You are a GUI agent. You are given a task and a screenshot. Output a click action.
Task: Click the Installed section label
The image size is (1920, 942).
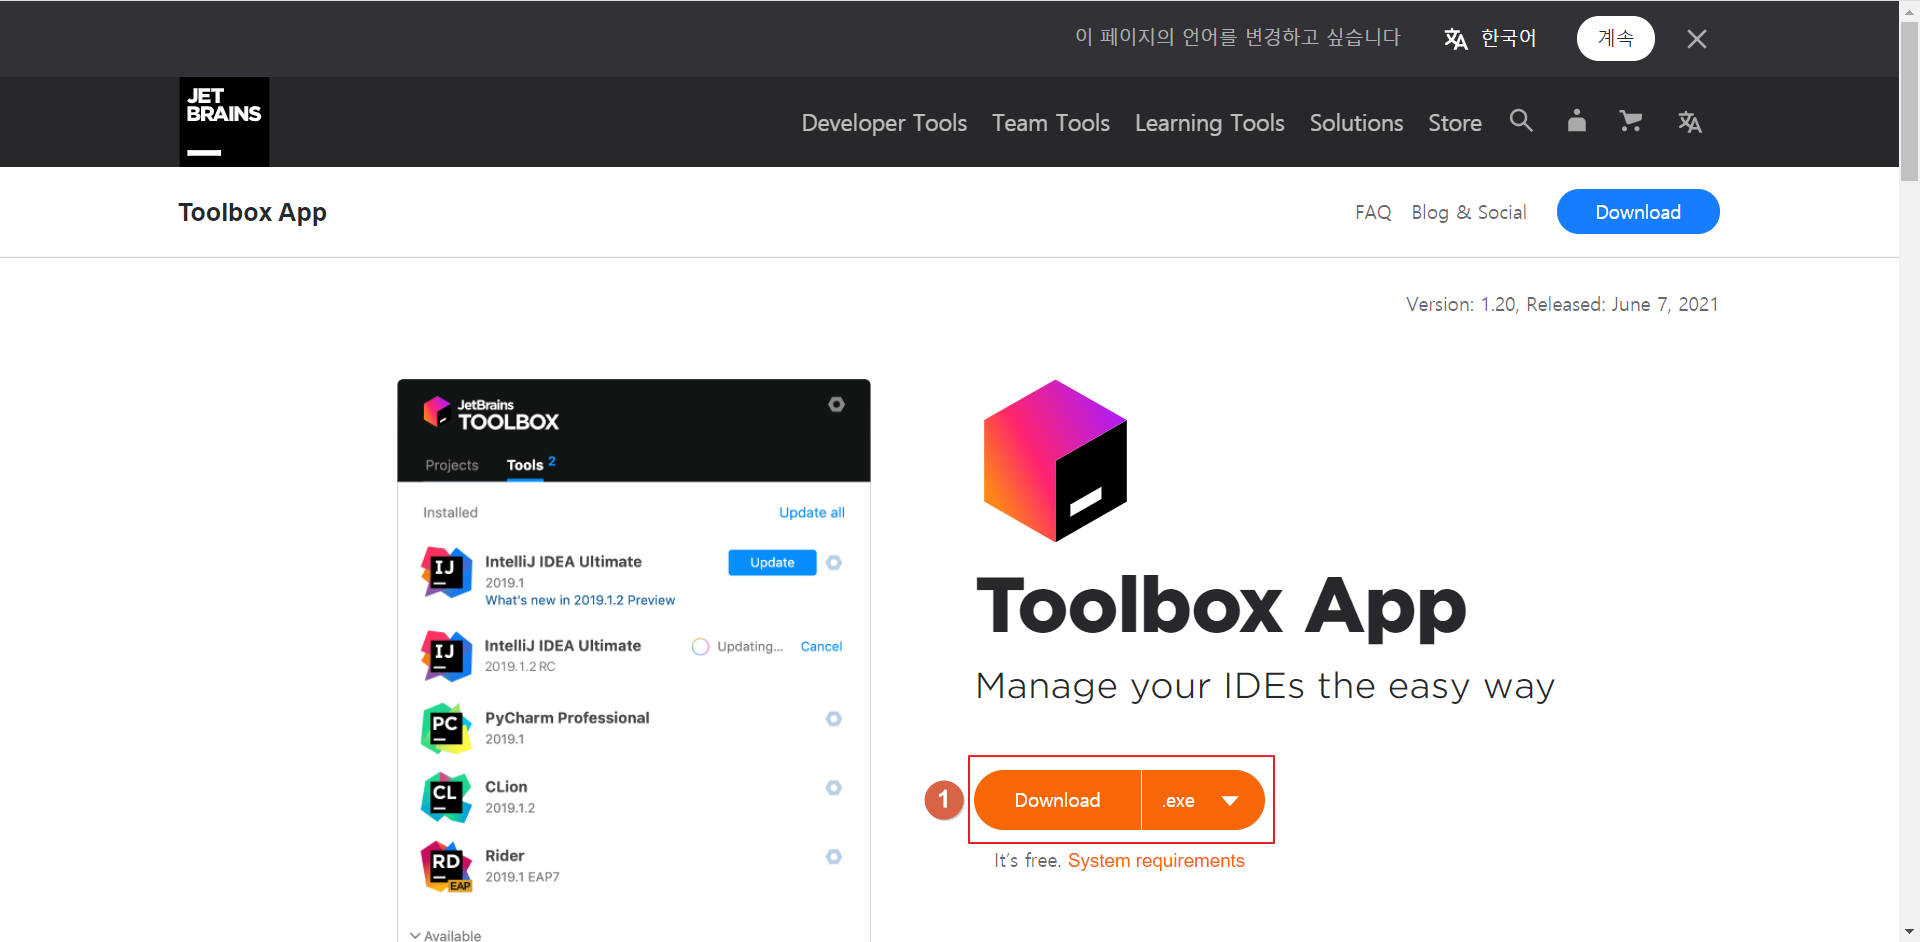coord(450,512)
